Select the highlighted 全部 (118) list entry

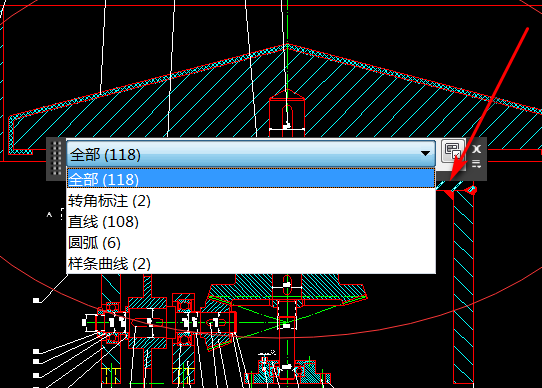tap(251, 179)
